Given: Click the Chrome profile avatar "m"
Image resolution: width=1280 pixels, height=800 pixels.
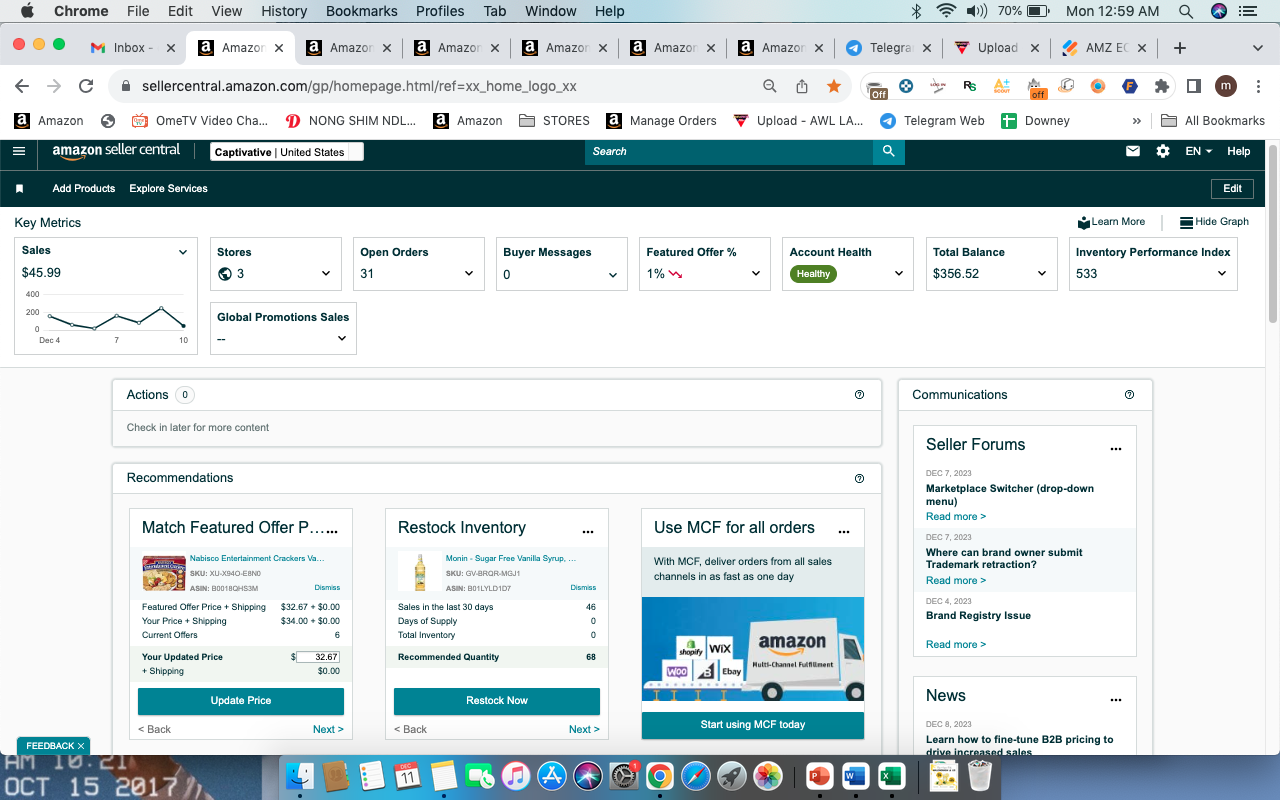Looking at the screenshot, I should coord(1226,86).
